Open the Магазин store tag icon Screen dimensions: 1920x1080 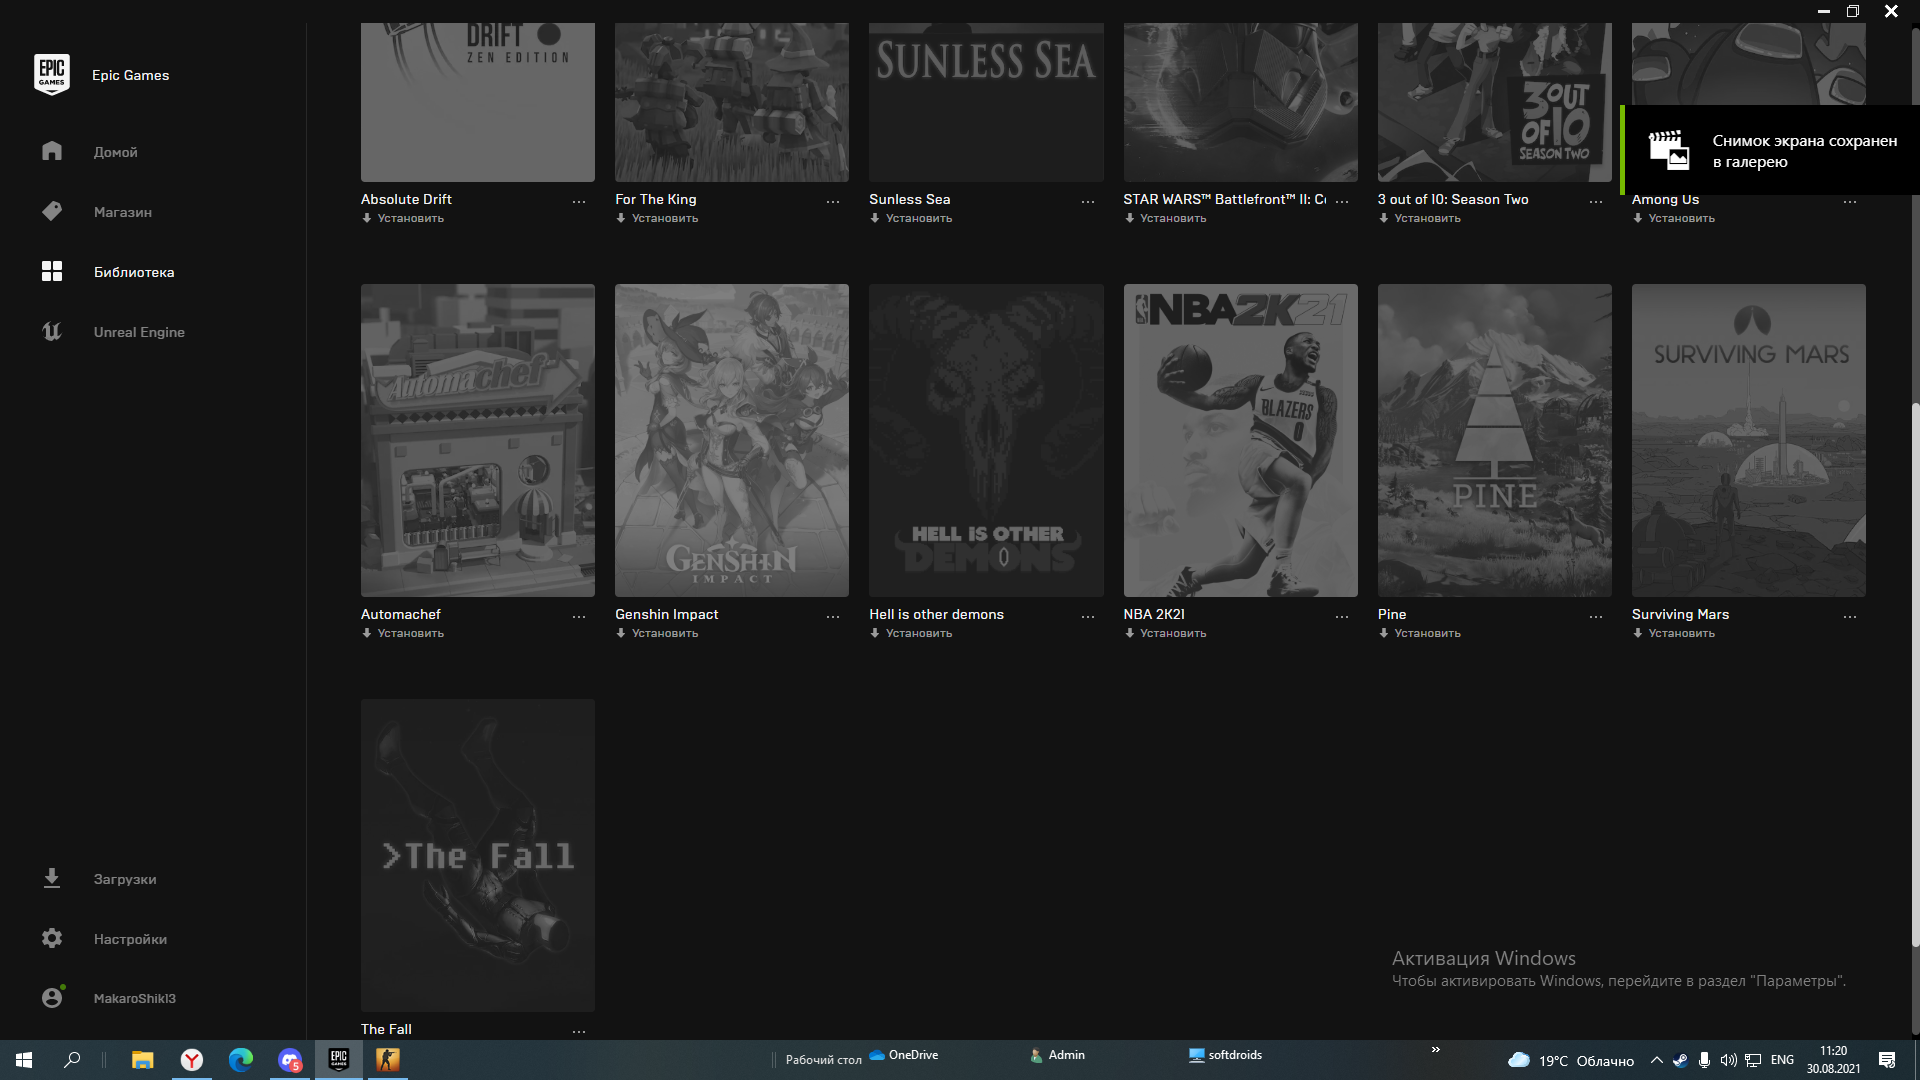pos(52,211)
